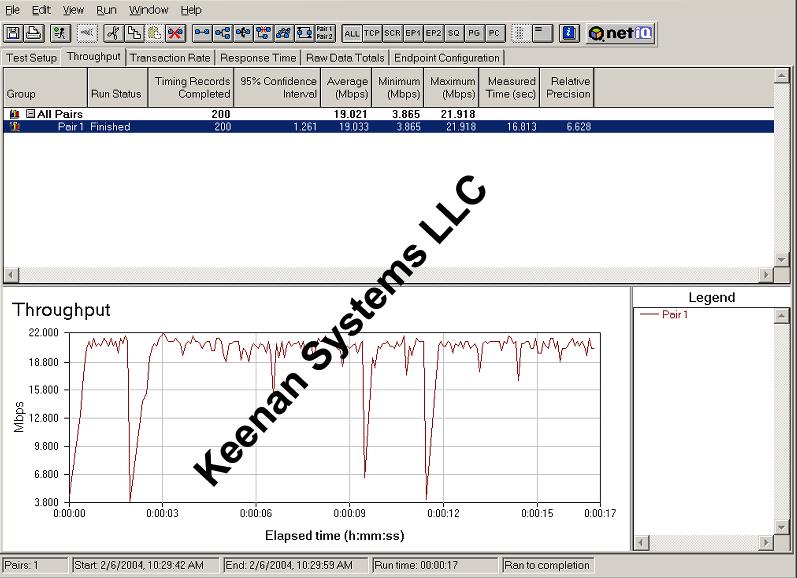Click the Print toolbar icon
Screen dimensions: 797x578
[x=34, y=34]
